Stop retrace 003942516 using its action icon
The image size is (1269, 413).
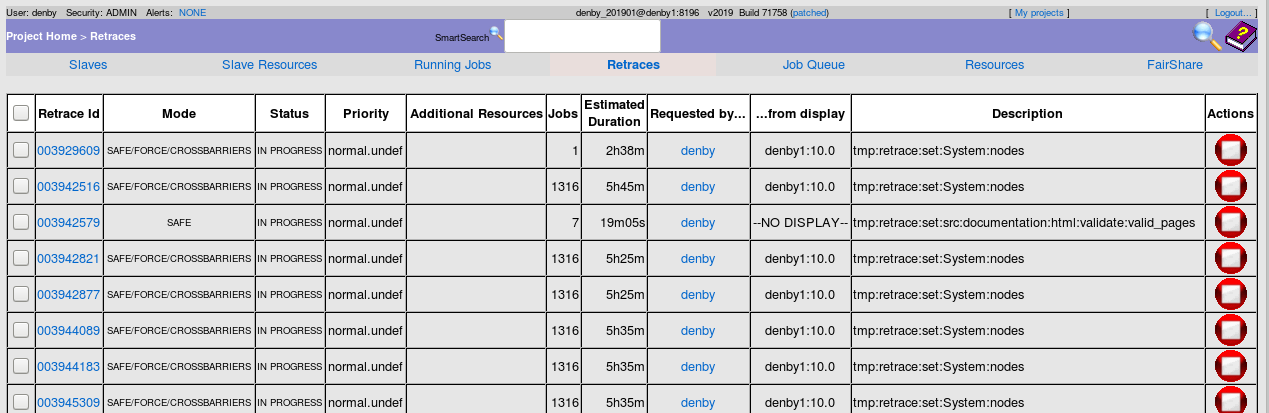(x=1230, y=187)
